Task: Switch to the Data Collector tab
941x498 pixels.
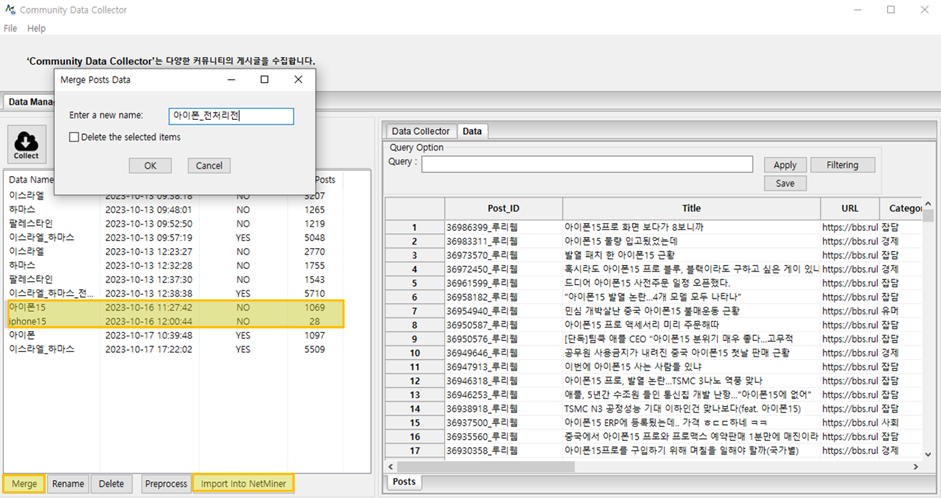Action: [x=420, y=131]
